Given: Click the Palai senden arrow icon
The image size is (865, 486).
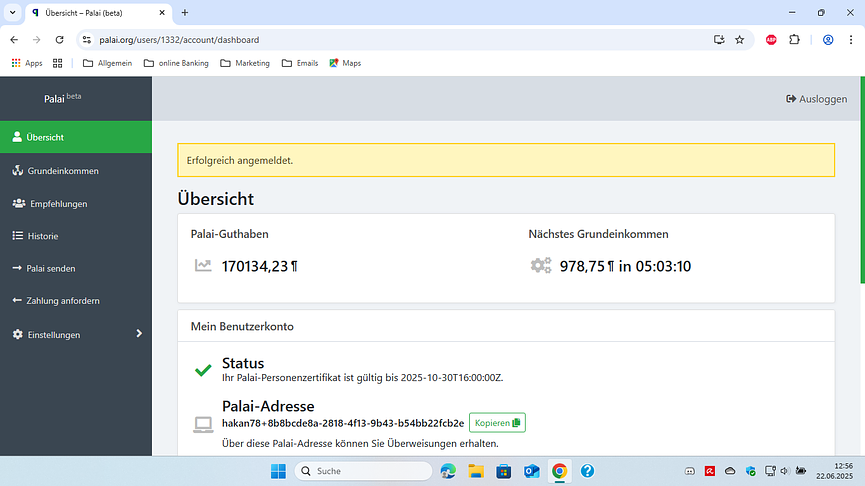Looking at the screenshot, I should point(17,268).
